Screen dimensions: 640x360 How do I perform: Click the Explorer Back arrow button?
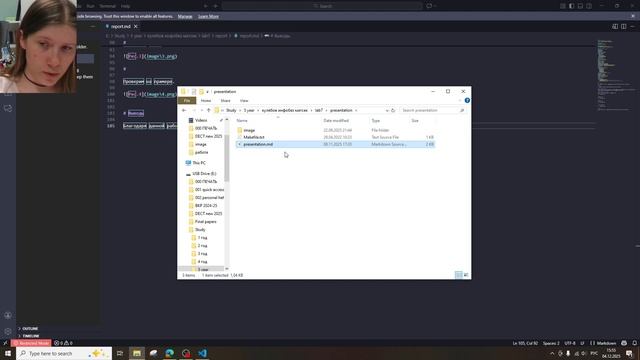184,110
